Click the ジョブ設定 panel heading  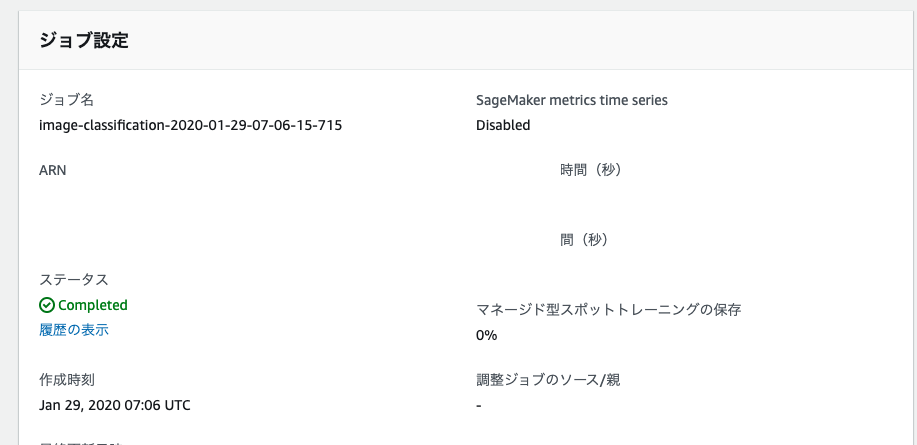84,40
